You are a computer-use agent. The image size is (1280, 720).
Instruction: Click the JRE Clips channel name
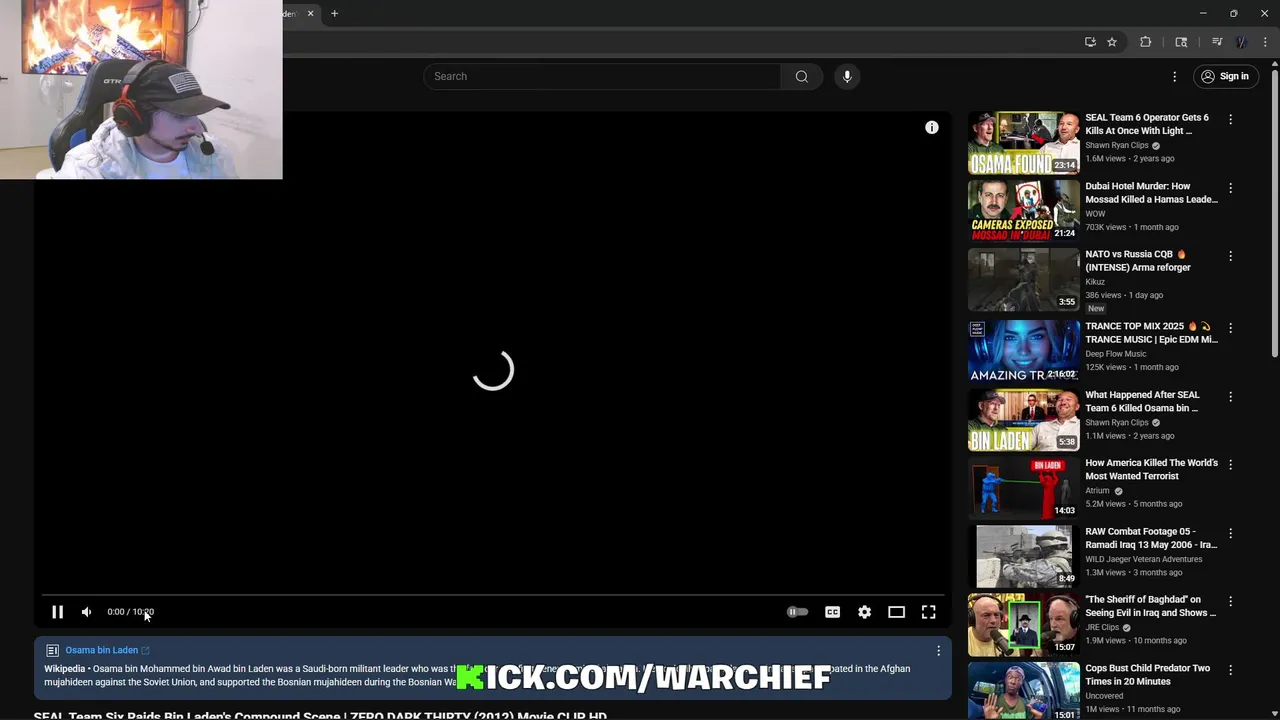(x=1102, y=628)
